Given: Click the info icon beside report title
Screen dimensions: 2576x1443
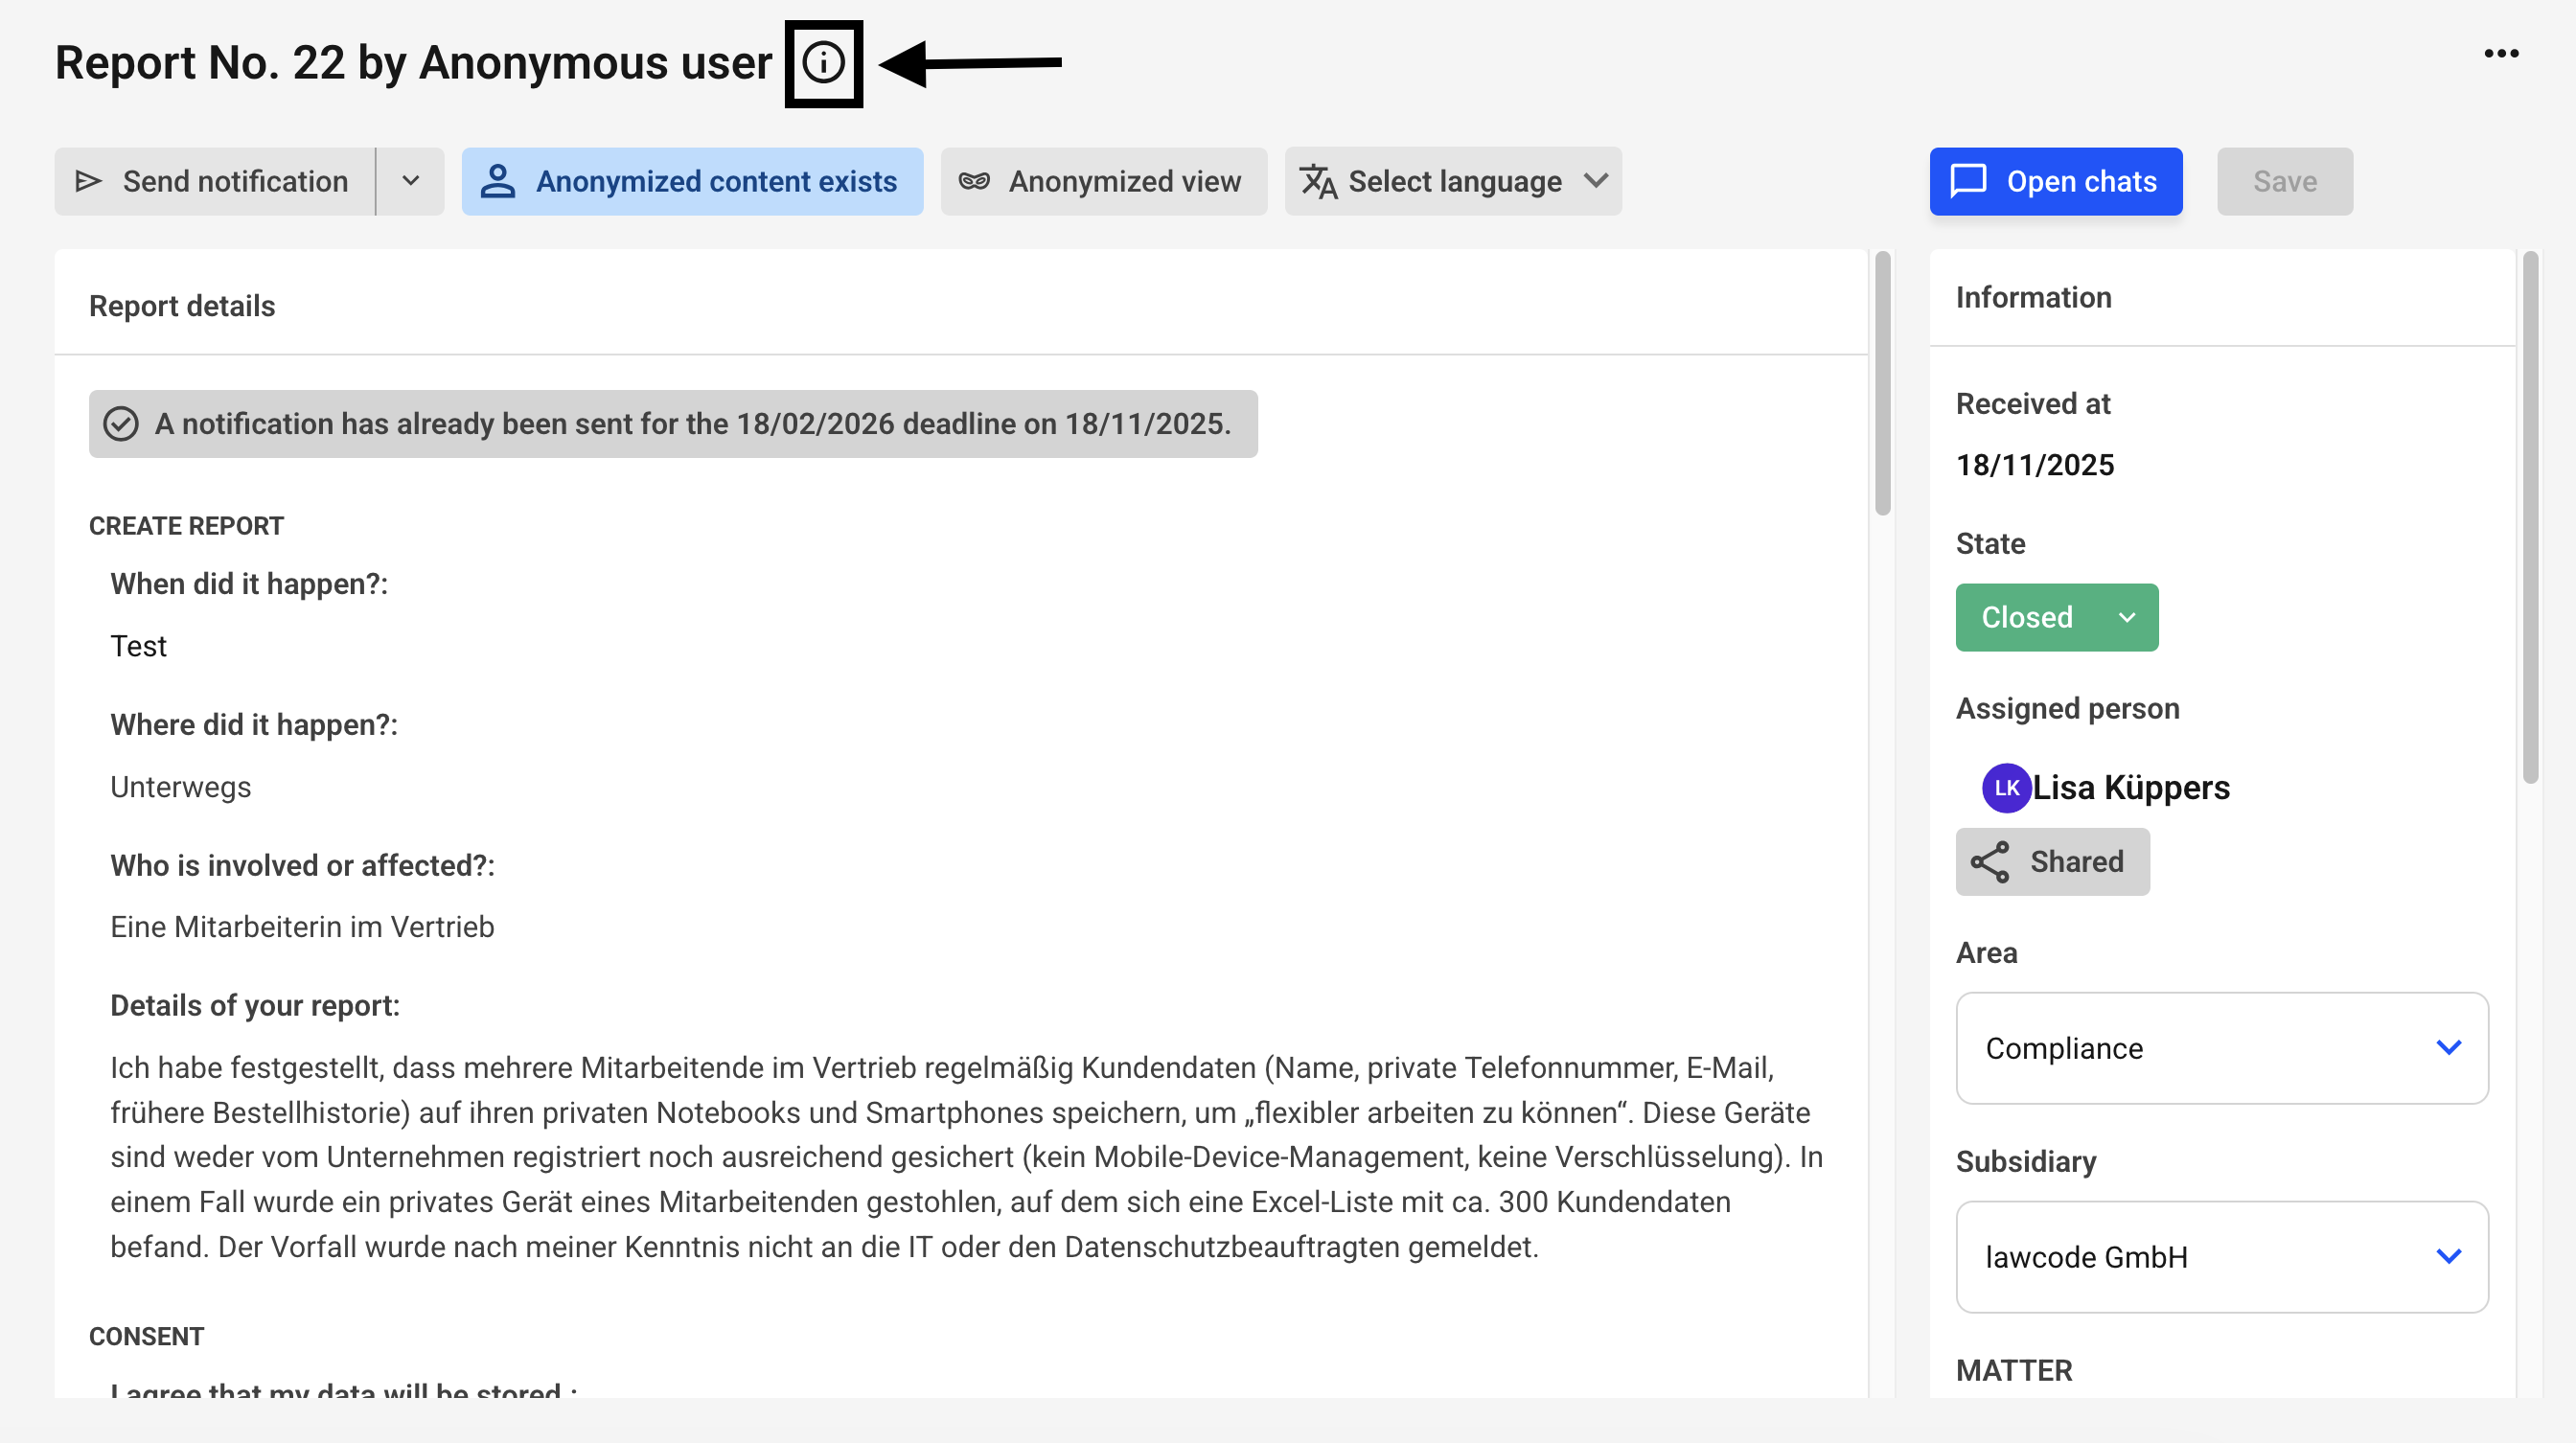Looking at the screenshot, I should point(823,63).
